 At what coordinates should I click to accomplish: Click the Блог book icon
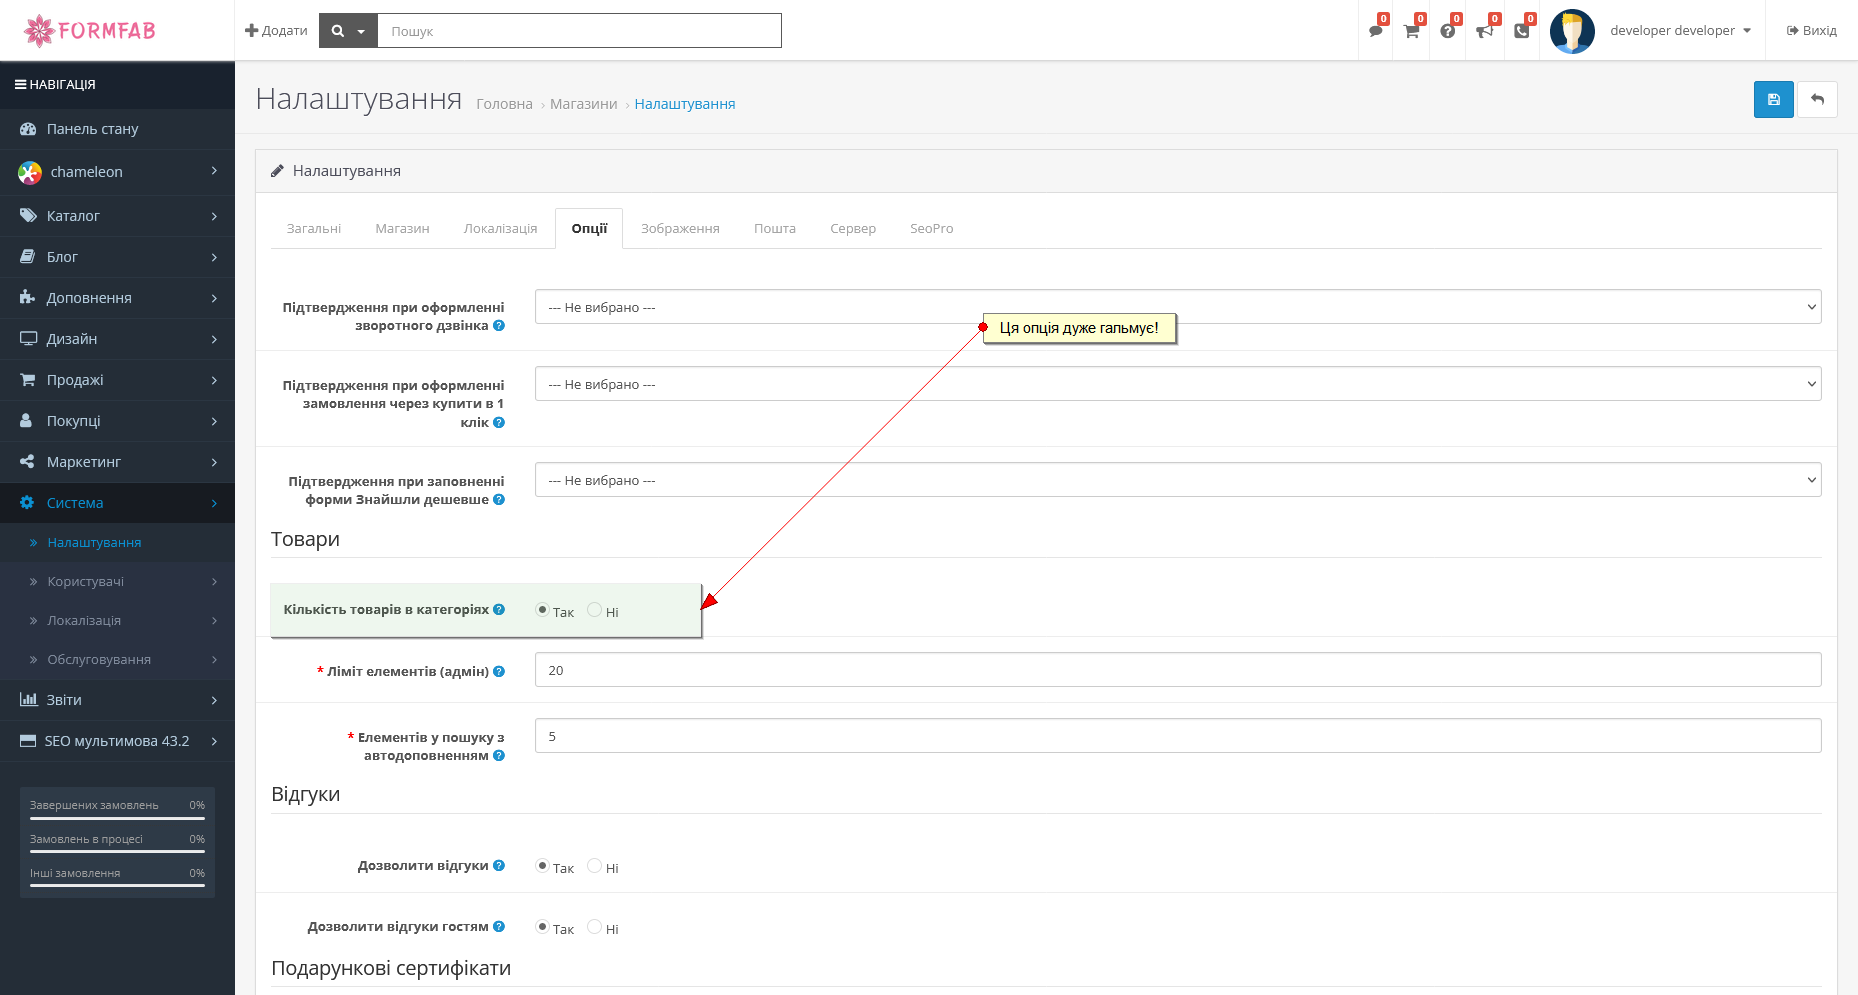point(28,257)
